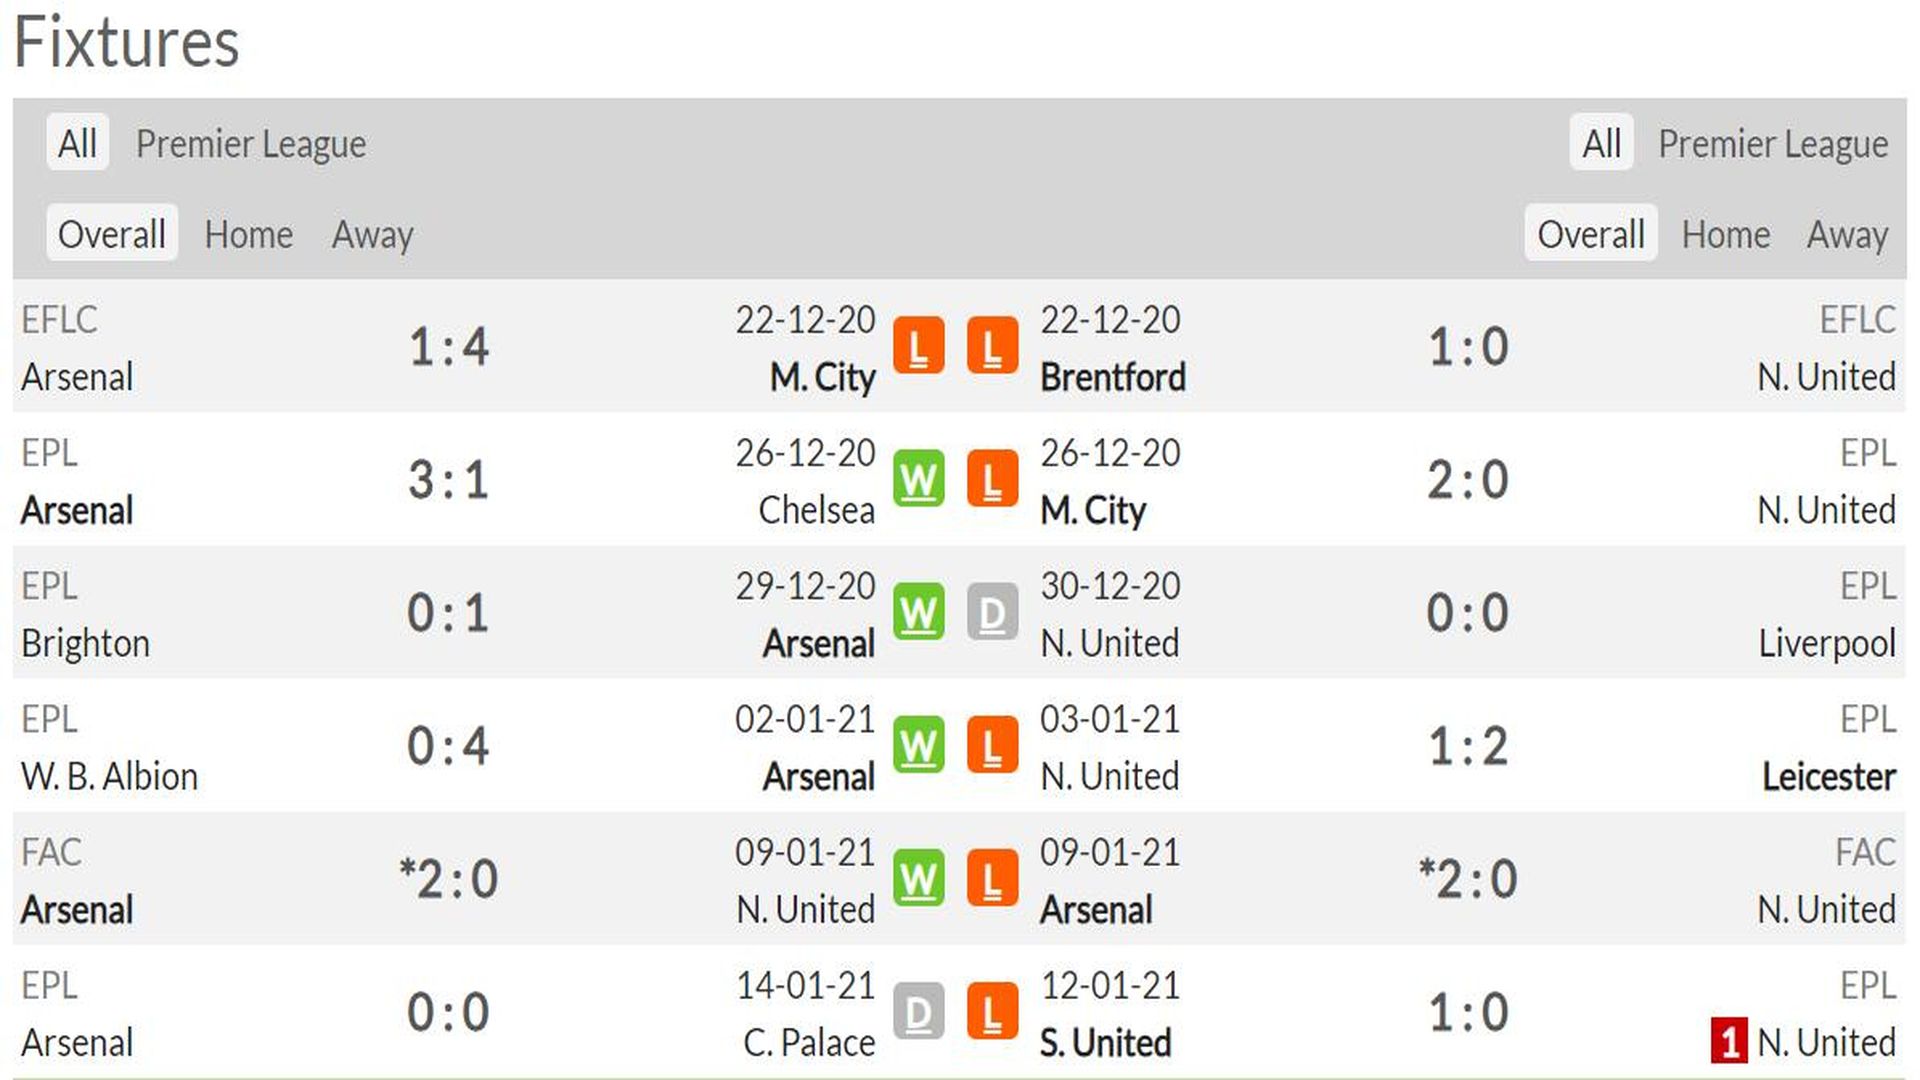The image size is (1920, 1080).
Task: Click the green W badge beside Chelsea
Action: [918, 479]
